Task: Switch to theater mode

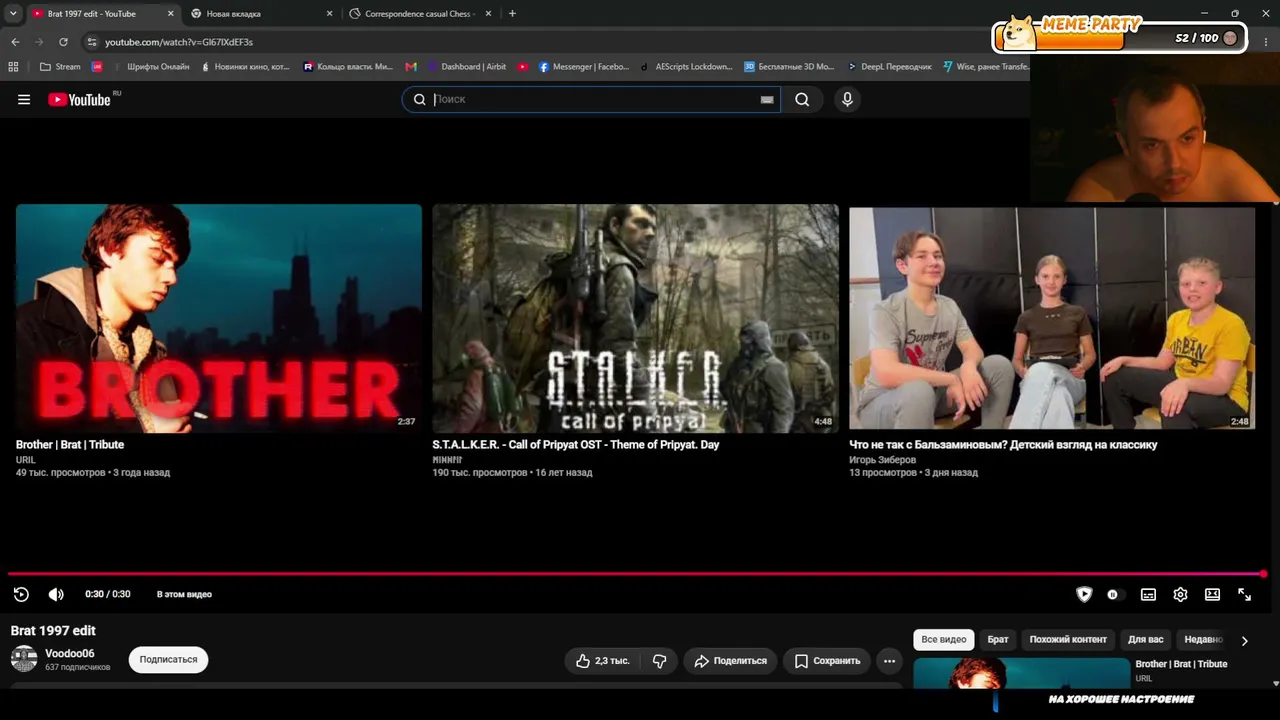Action: [1212, 594]
